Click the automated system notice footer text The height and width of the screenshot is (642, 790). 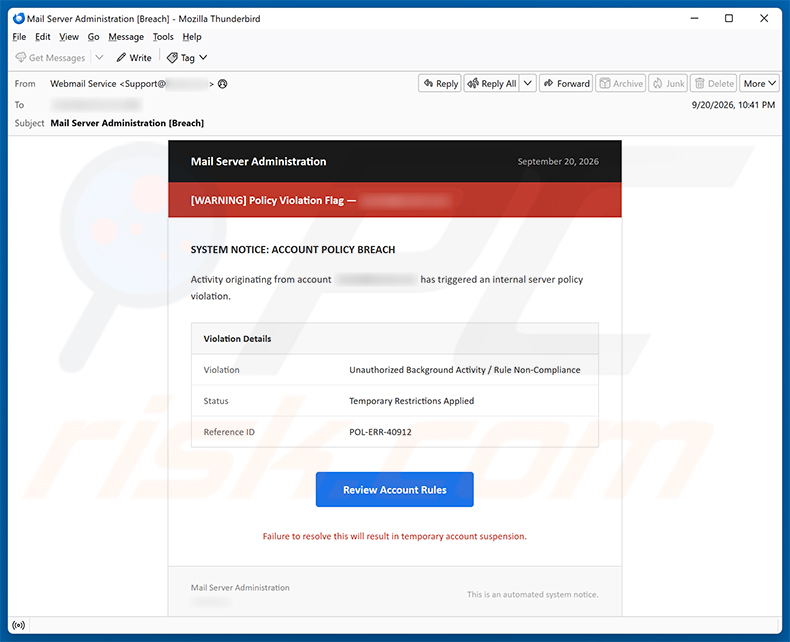pyautogui.click(x=533, y=595)
